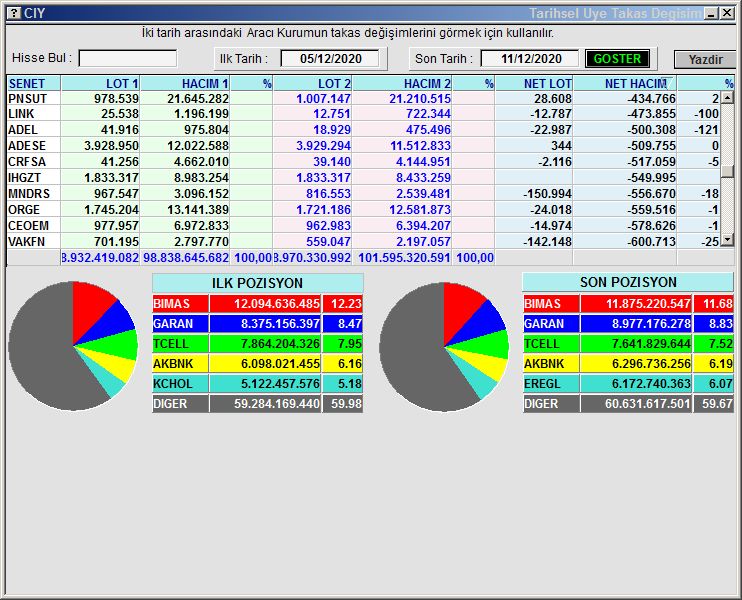This screenshot has height=600, width=742.
Task: Click value 12.094.636.485 in ILK POZISYON
Action: point(265,304)
